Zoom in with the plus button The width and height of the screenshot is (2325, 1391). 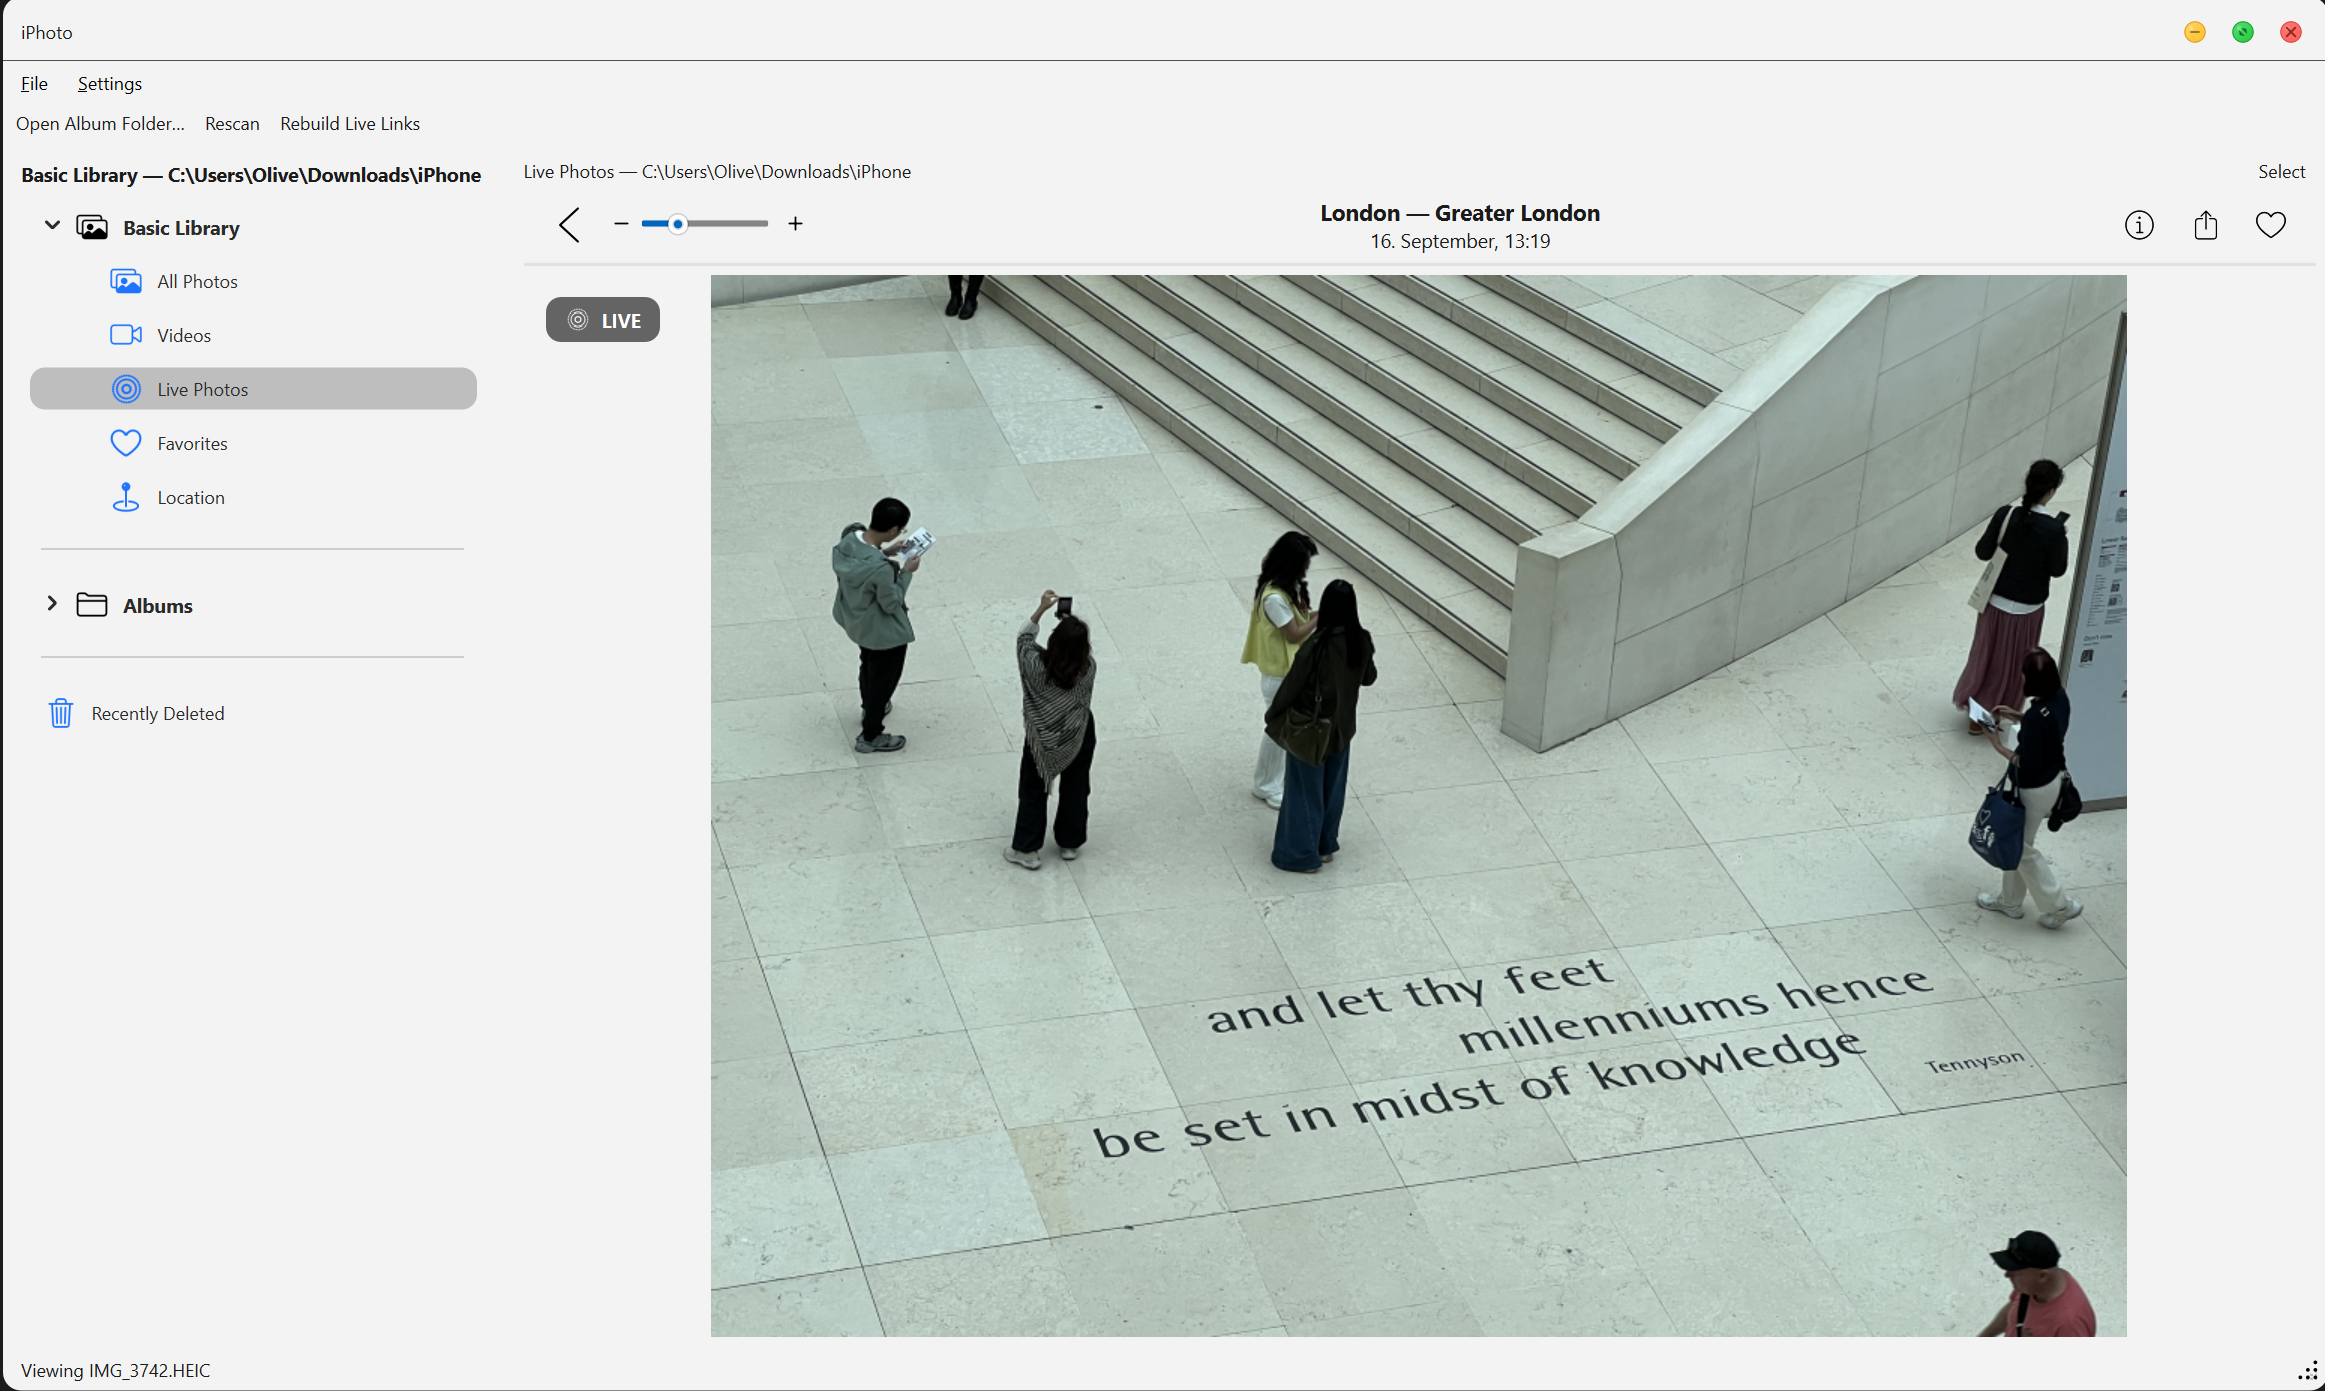(795, 224)
